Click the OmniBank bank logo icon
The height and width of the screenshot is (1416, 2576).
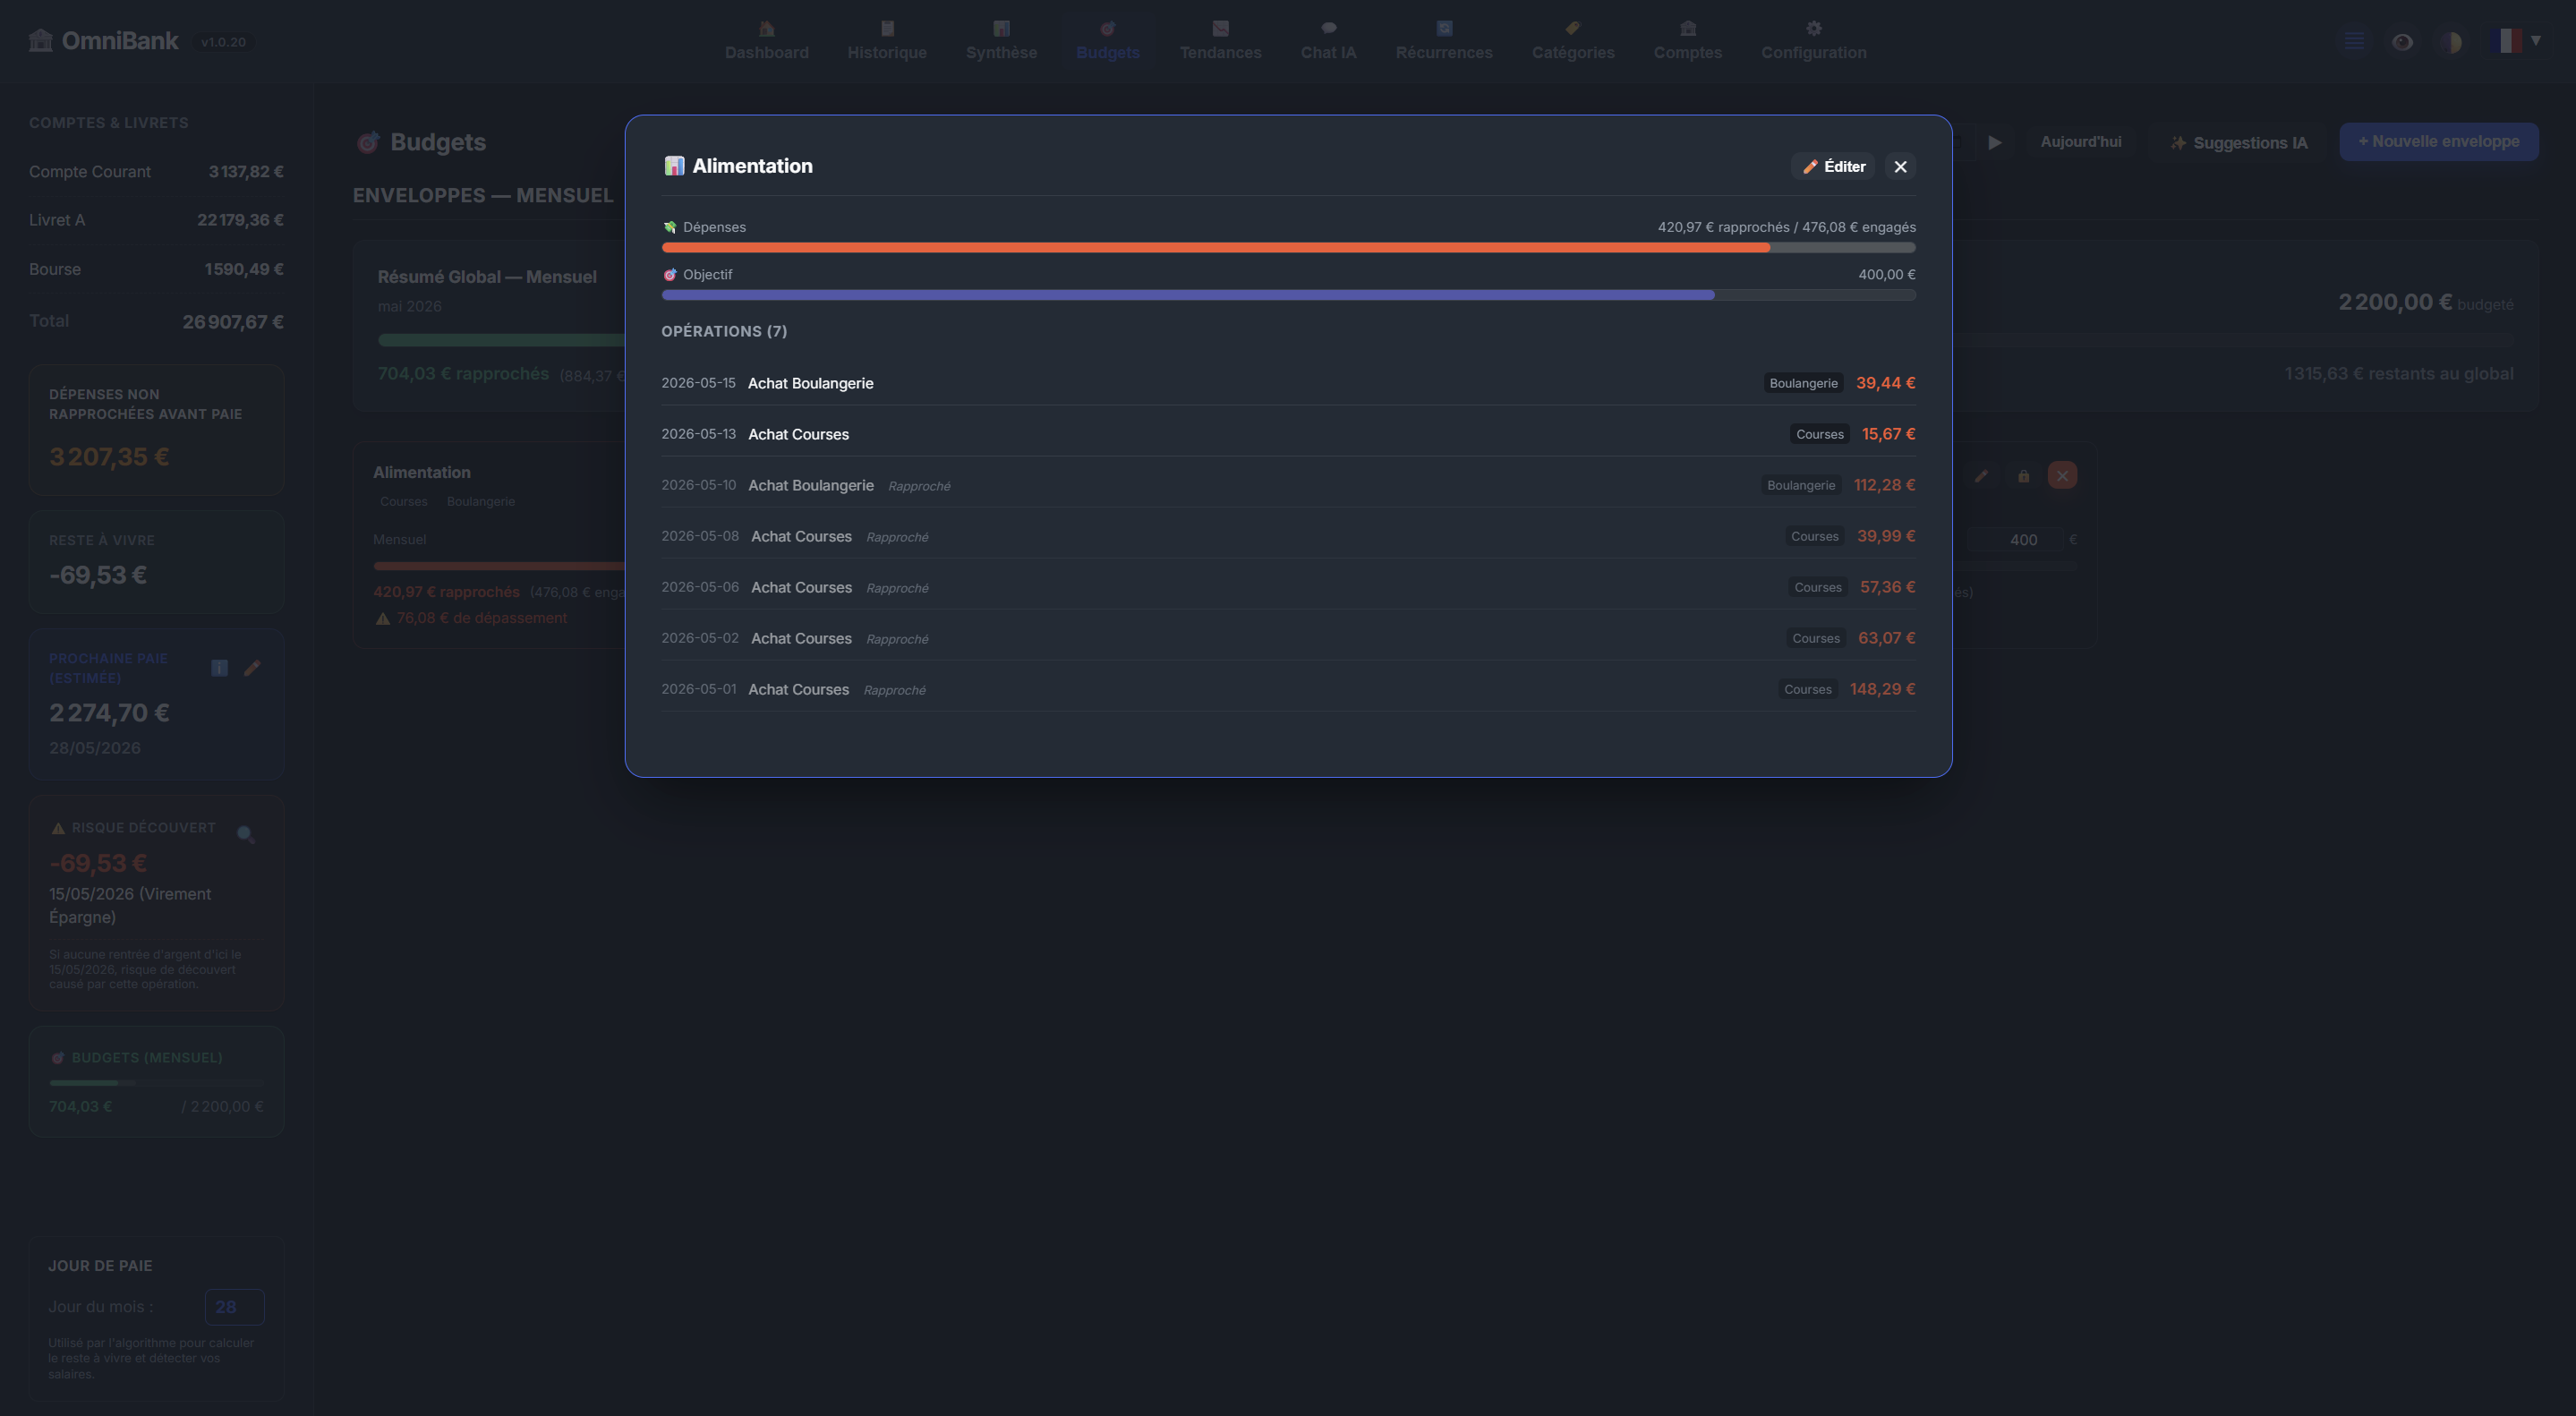pos(41,40)
